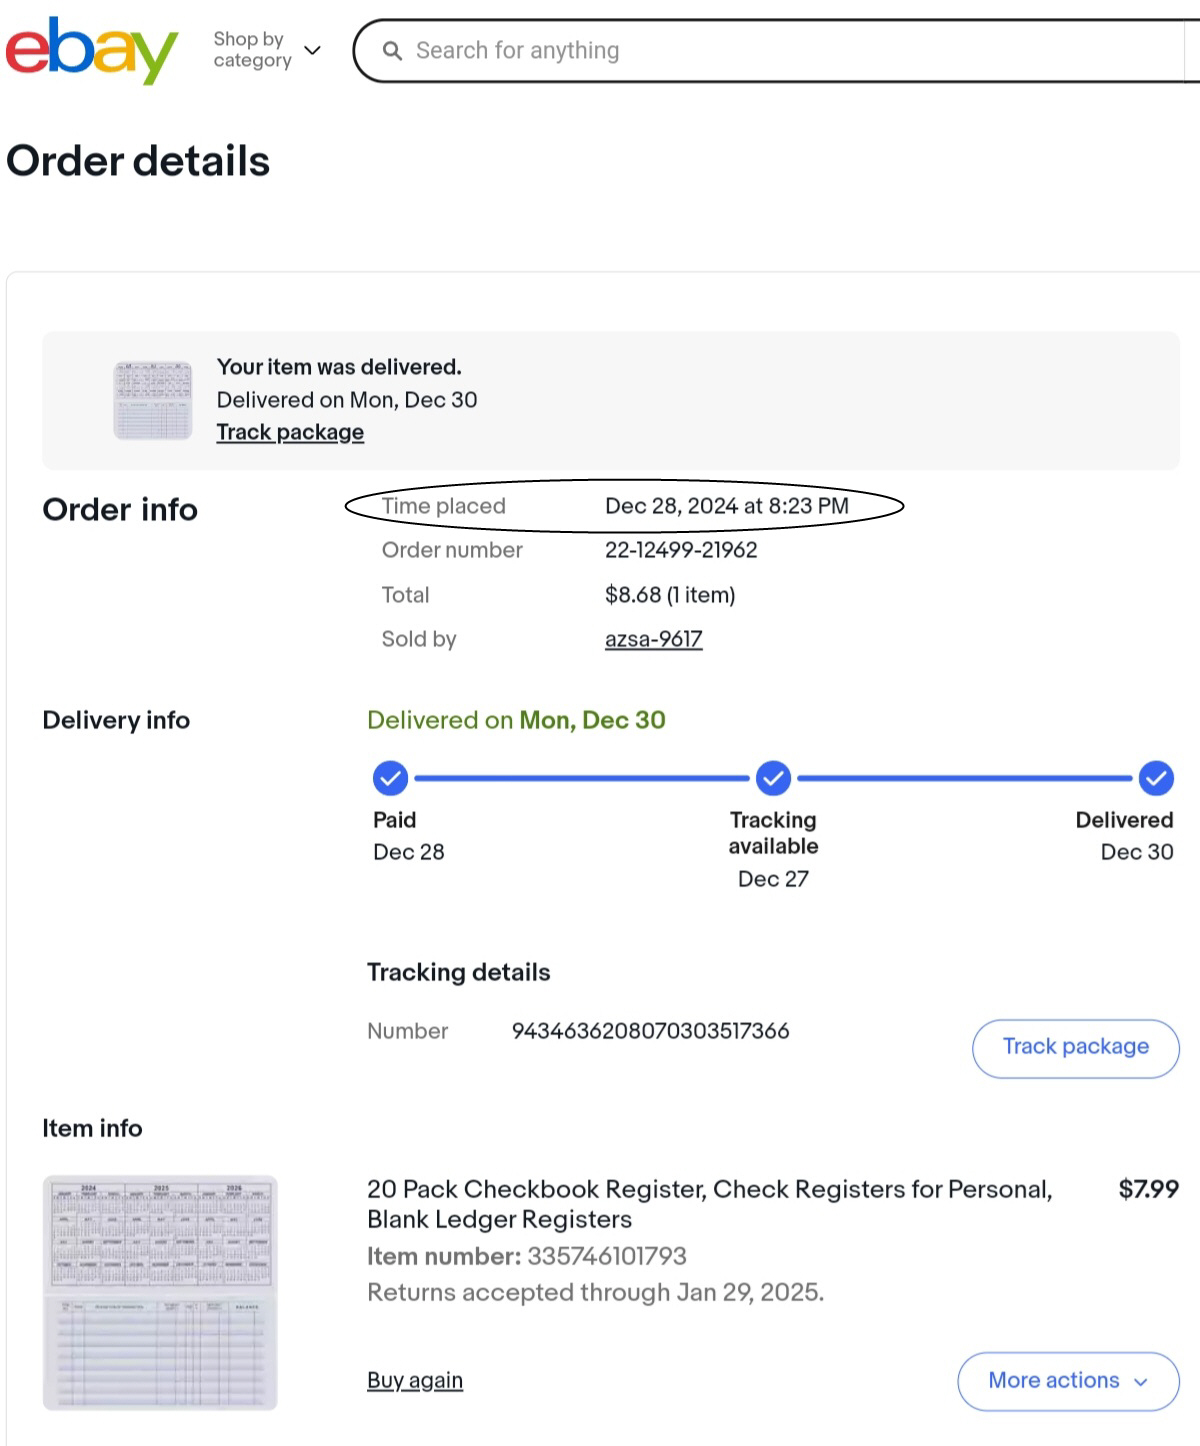Open the More actions dropdown

[1068, 1381]
